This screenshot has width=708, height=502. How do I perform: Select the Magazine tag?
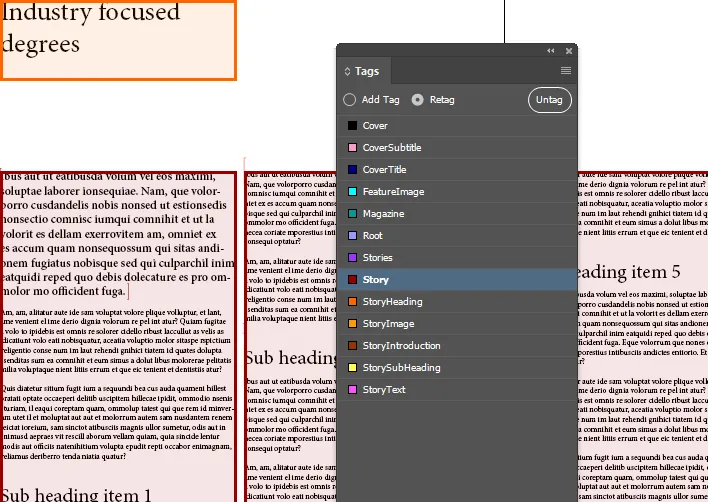pyautogui.click(x=457, y=214)
